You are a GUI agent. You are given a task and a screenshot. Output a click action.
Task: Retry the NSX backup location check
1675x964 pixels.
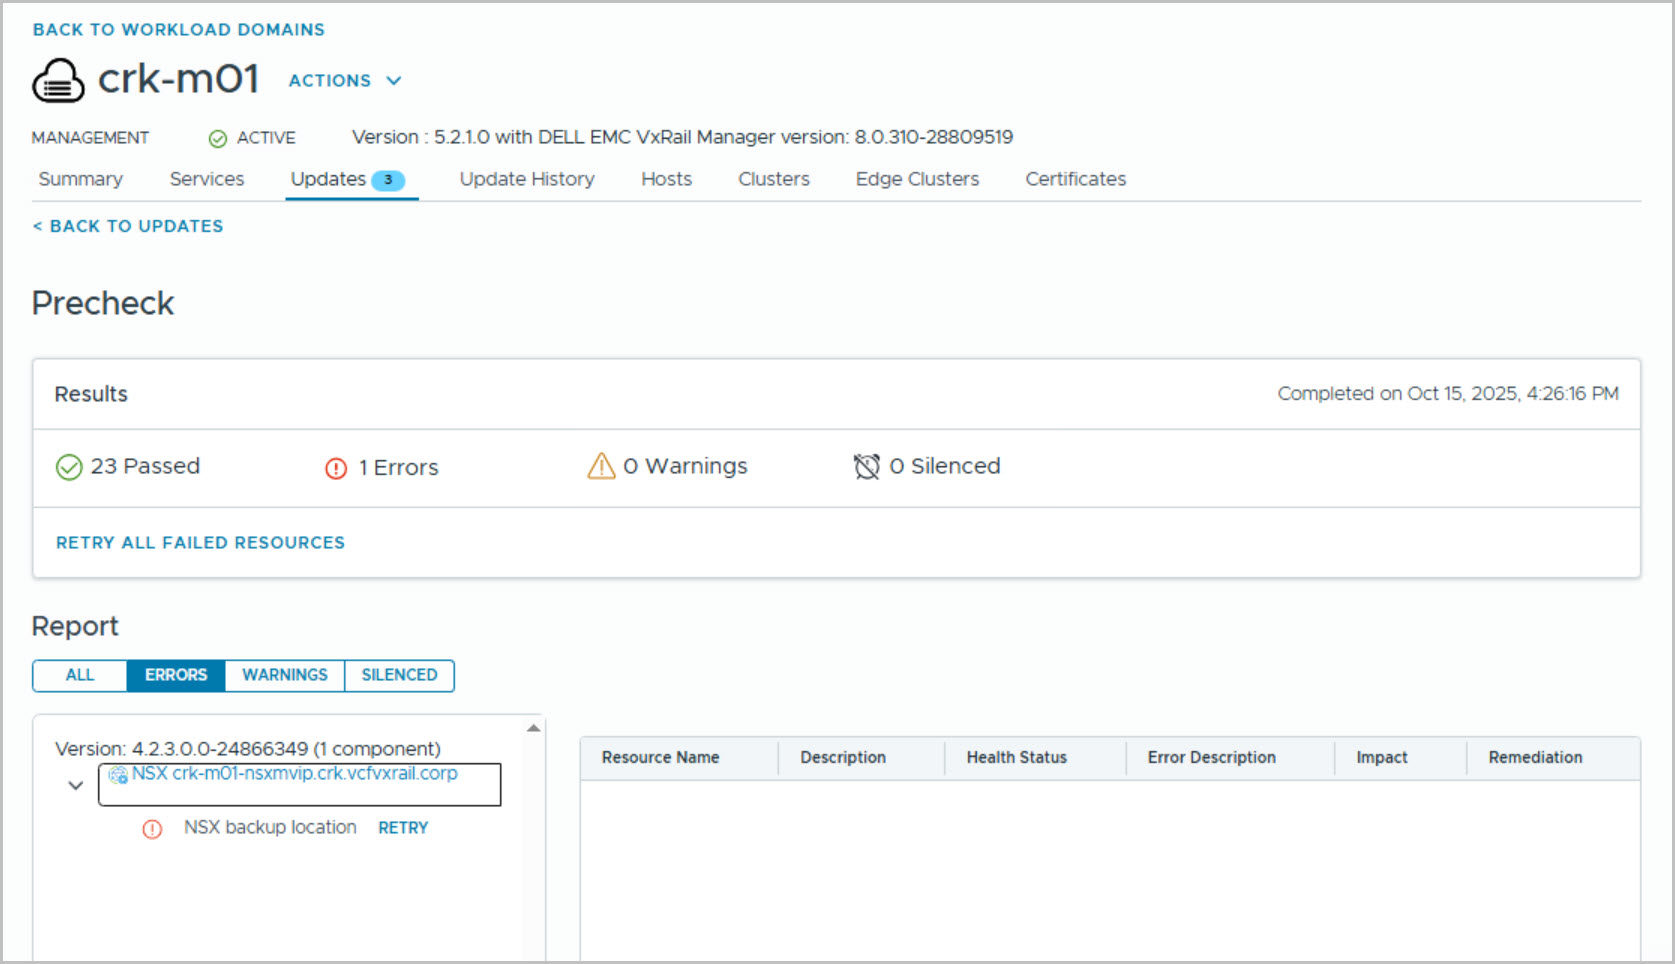click(x=403, y=828)
